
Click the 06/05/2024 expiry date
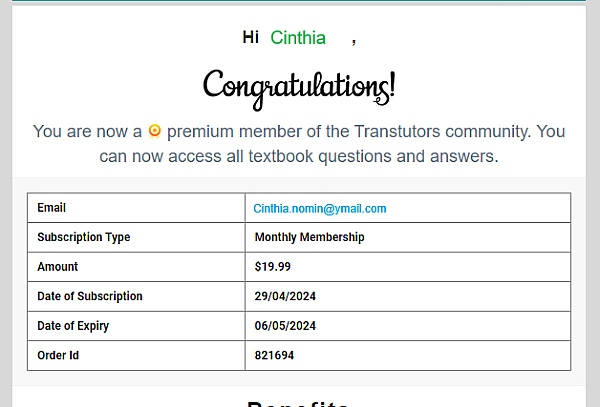(x=285, y=326)
